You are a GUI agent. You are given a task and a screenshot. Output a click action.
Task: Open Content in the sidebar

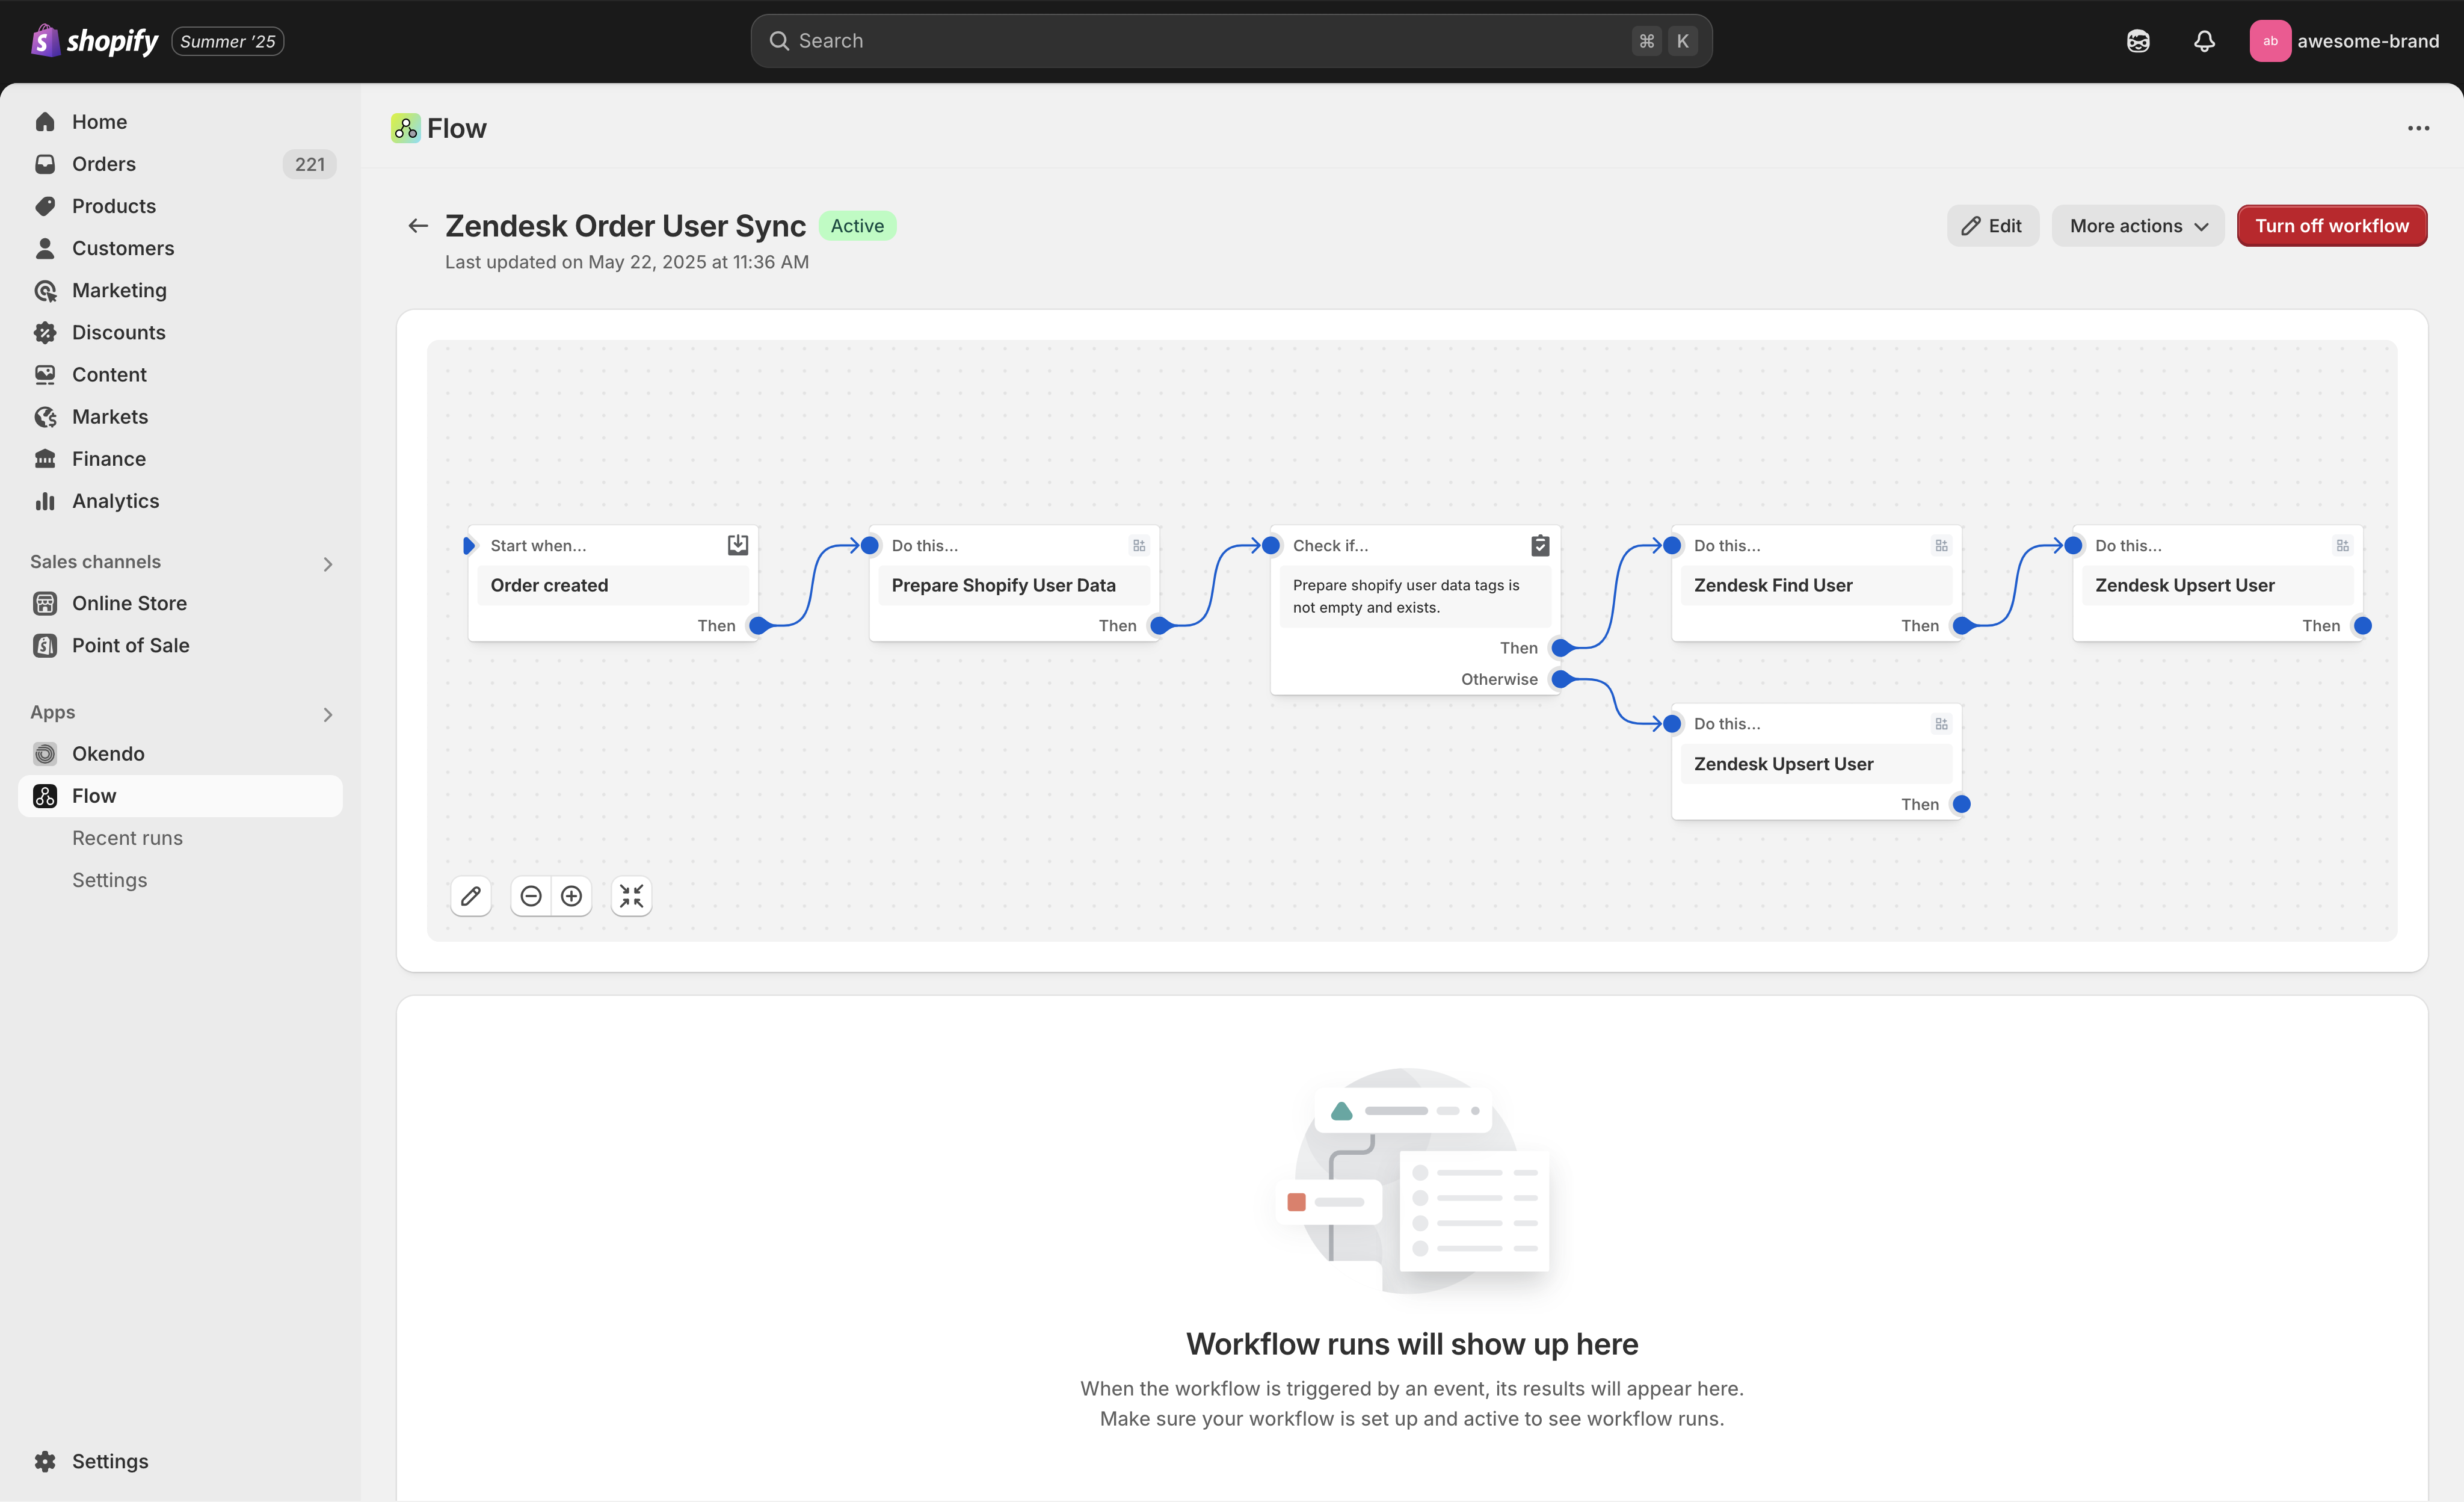pos(180,374)
